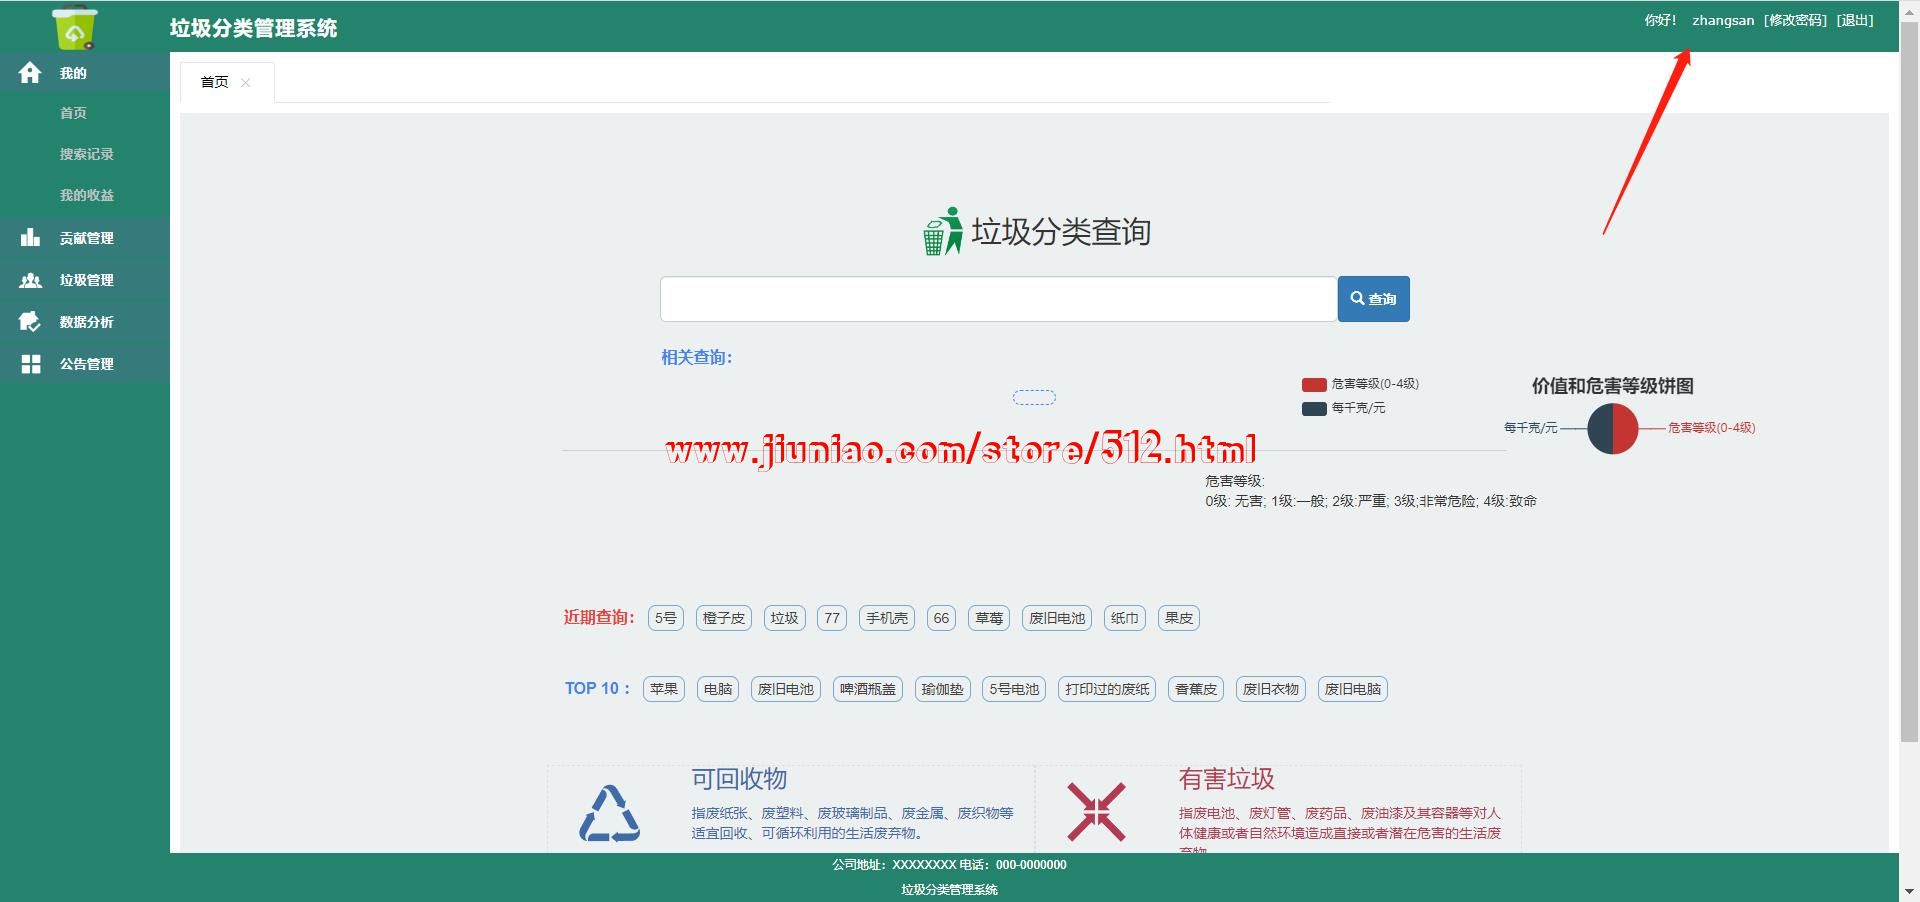Select the 废旧电池 tag in TOP 10
This screenshot has width=1920, height=902.
[x=786, y=689]
